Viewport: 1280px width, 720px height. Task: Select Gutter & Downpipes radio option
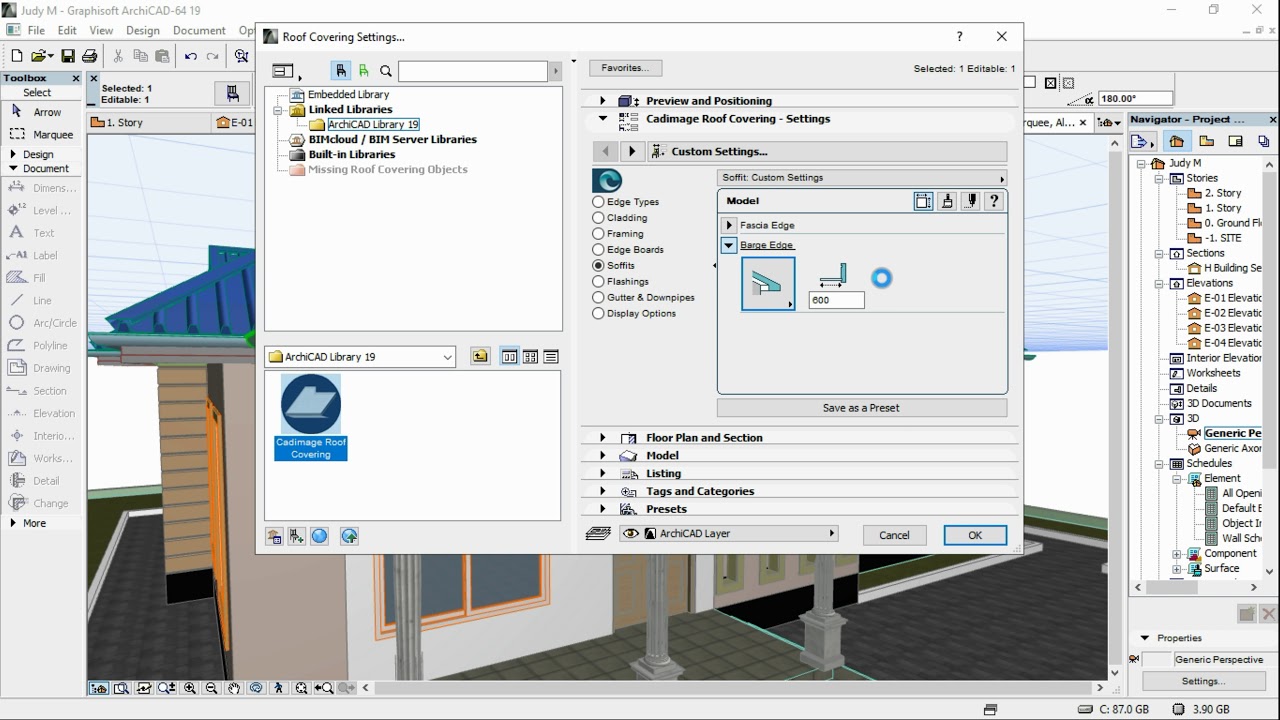click(599, 298)
